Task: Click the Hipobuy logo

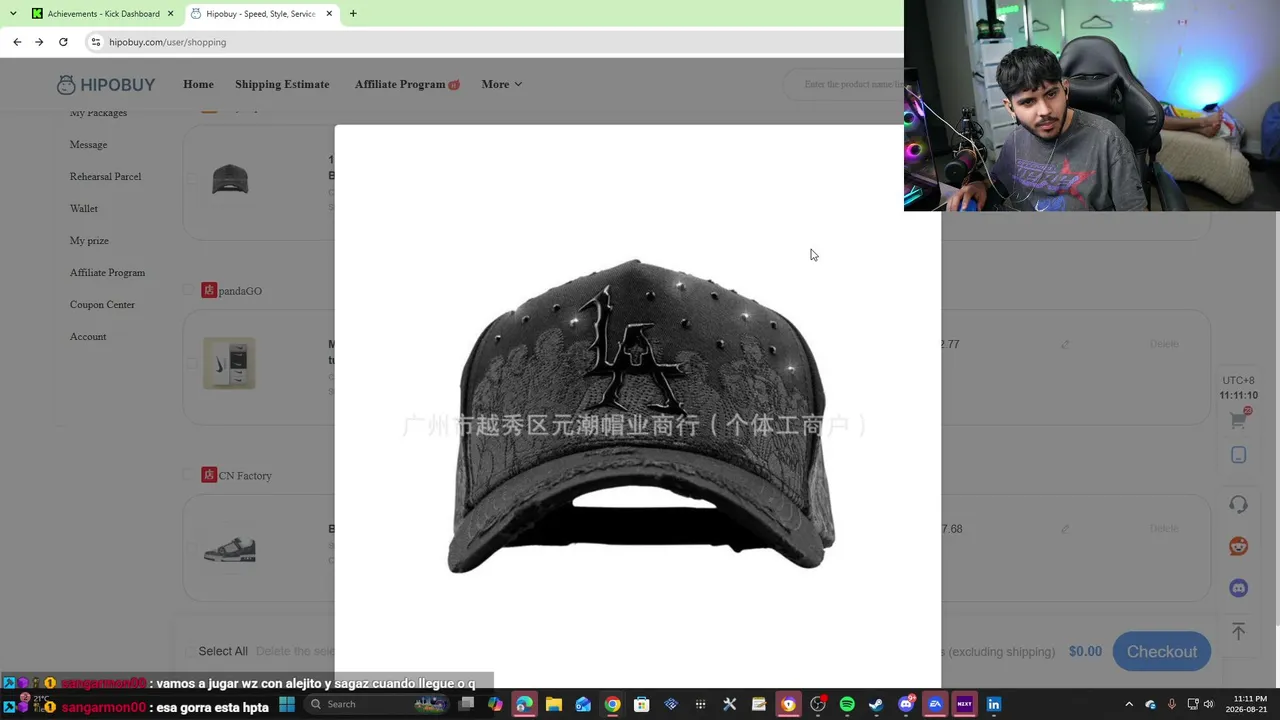Action: [x=106, y=84]
